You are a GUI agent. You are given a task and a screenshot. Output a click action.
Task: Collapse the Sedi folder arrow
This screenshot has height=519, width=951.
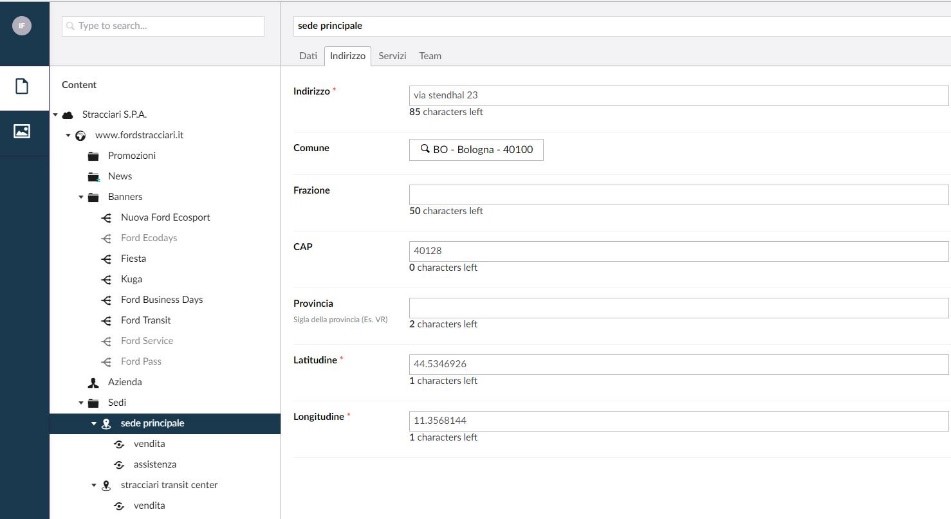point(81,403)
